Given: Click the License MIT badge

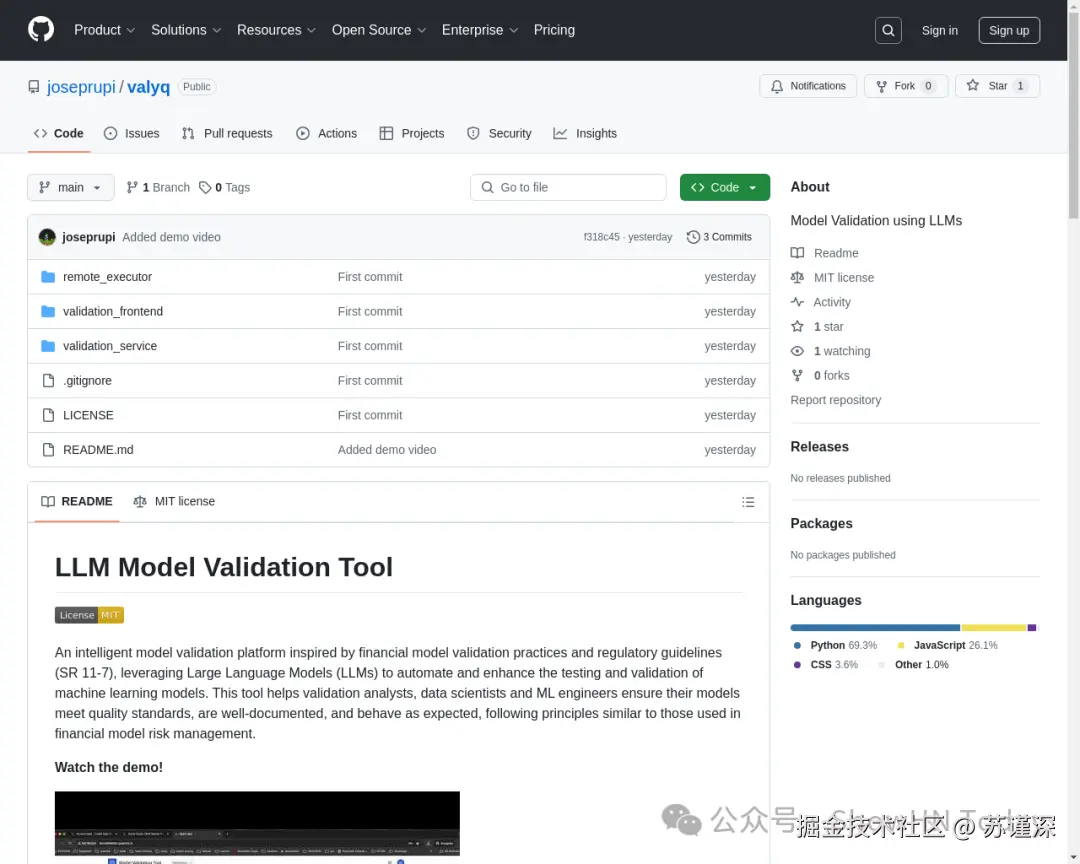Looking at the screenshot, I should (x=90, y=615).
